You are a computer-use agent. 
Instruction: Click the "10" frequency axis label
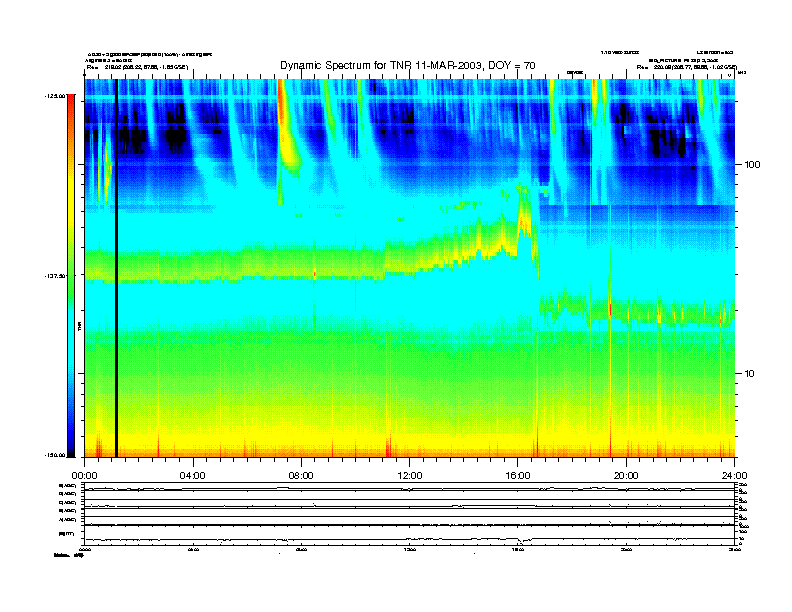(x=750, y=374)
